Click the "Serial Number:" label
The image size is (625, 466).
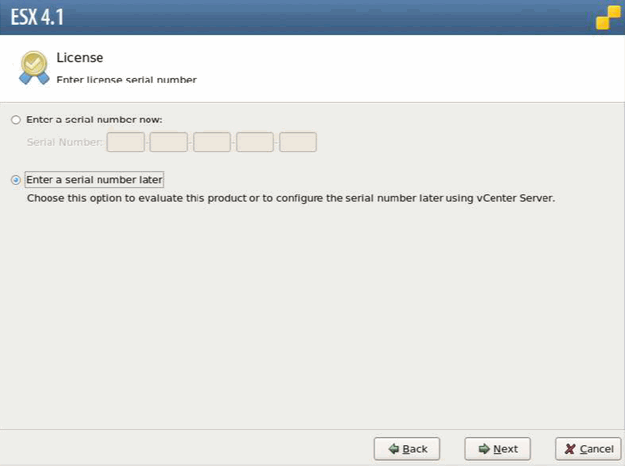pyautogui.click(x=64, y=142)
